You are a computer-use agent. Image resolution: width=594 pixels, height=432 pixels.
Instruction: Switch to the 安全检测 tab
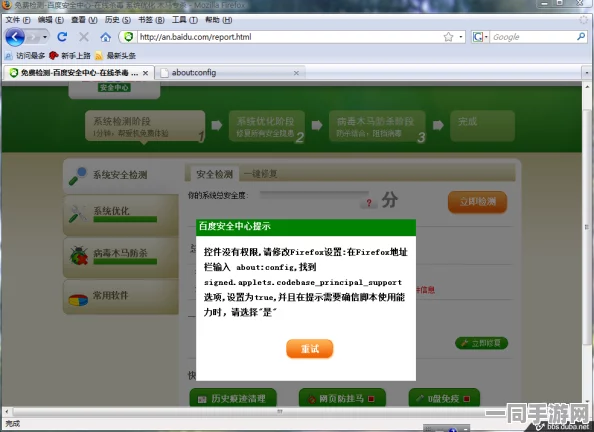[214, 174]
